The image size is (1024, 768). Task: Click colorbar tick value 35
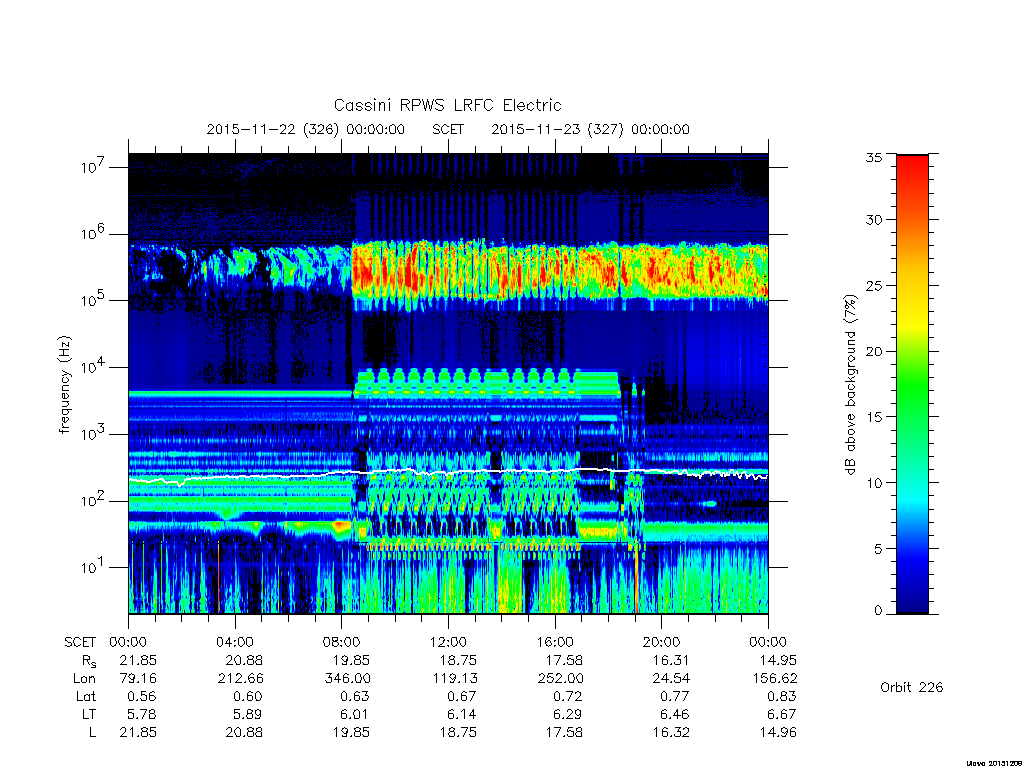tap(874, 157)
